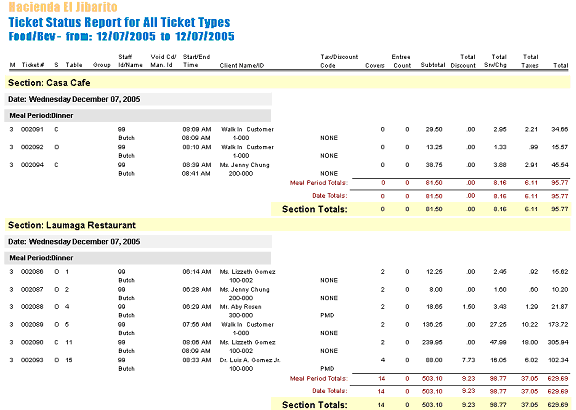Click subtotal 239.95 for ticket 002090
The image size is (576, 410).
(x=432, y=342)
